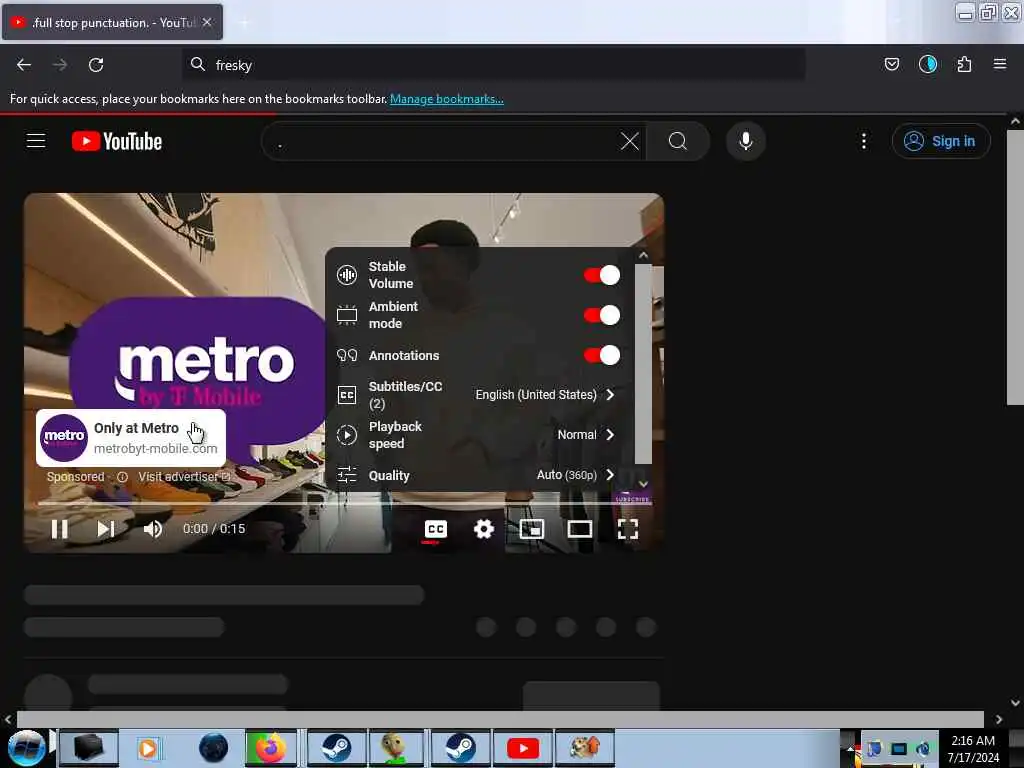Mute the video volume speaker icon

153,529
